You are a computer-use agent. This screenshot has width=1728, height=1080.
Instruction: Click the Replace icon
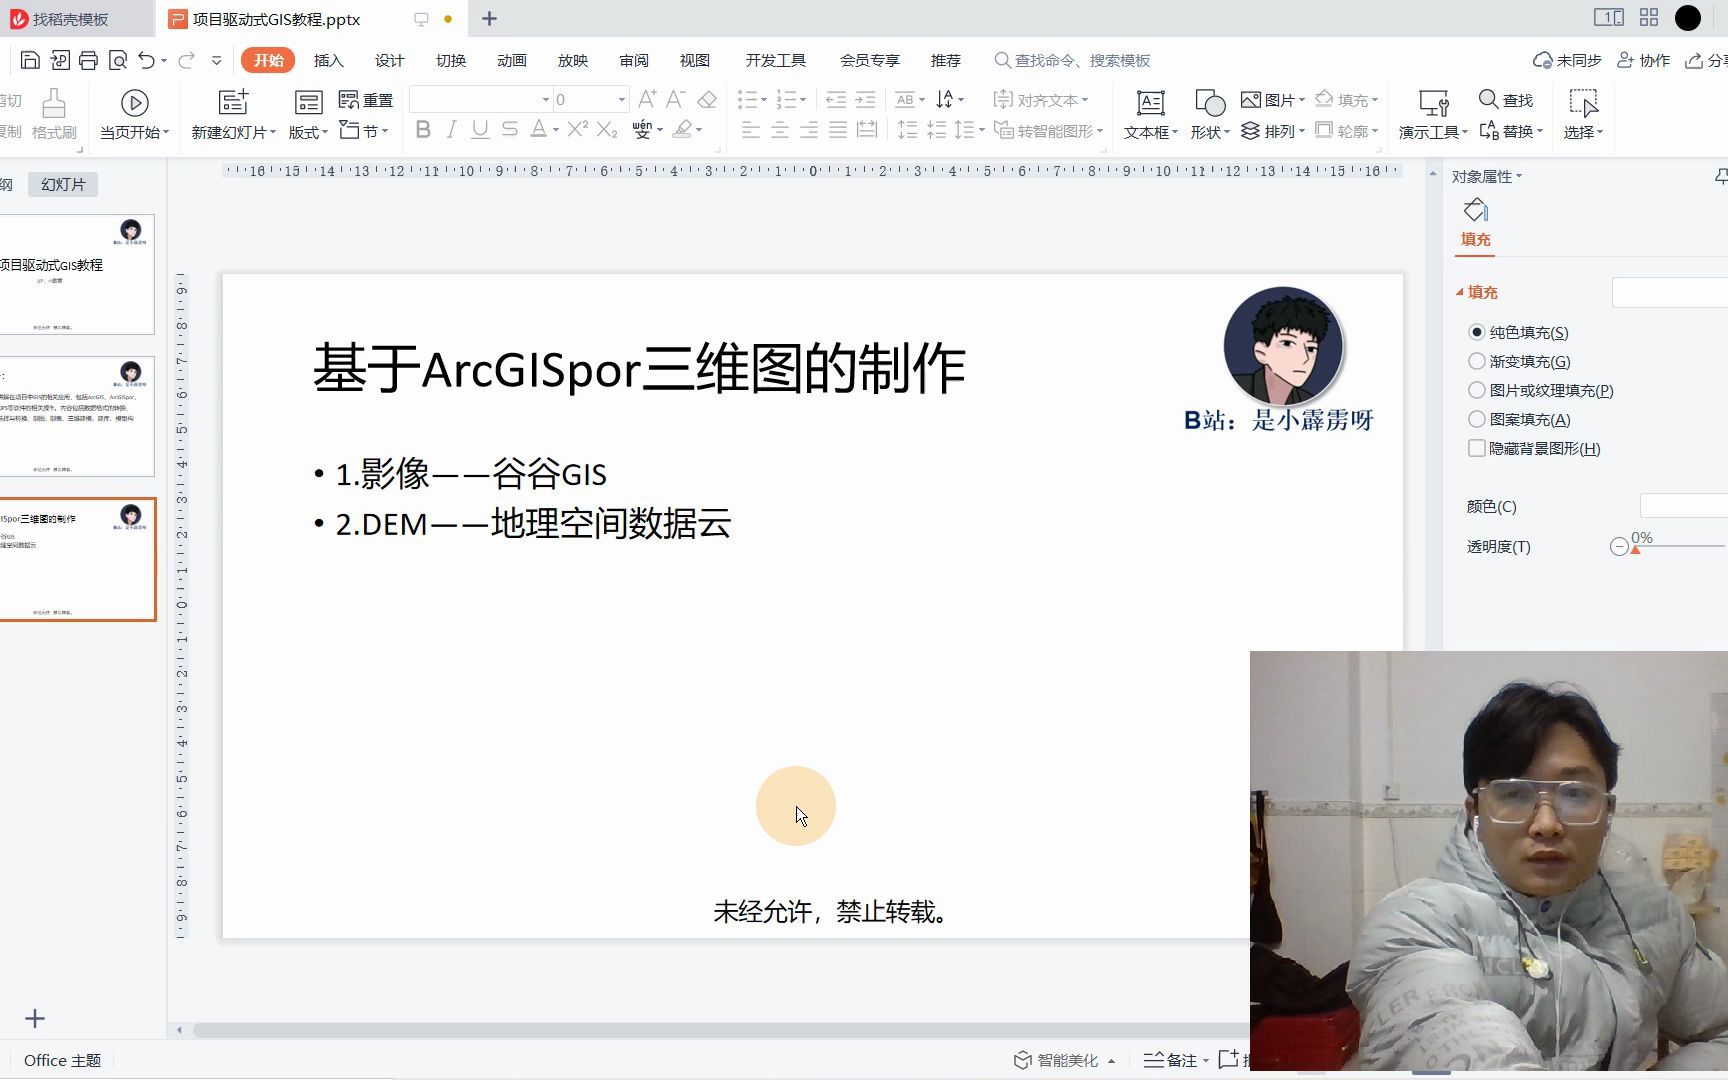click(1488, 130)
